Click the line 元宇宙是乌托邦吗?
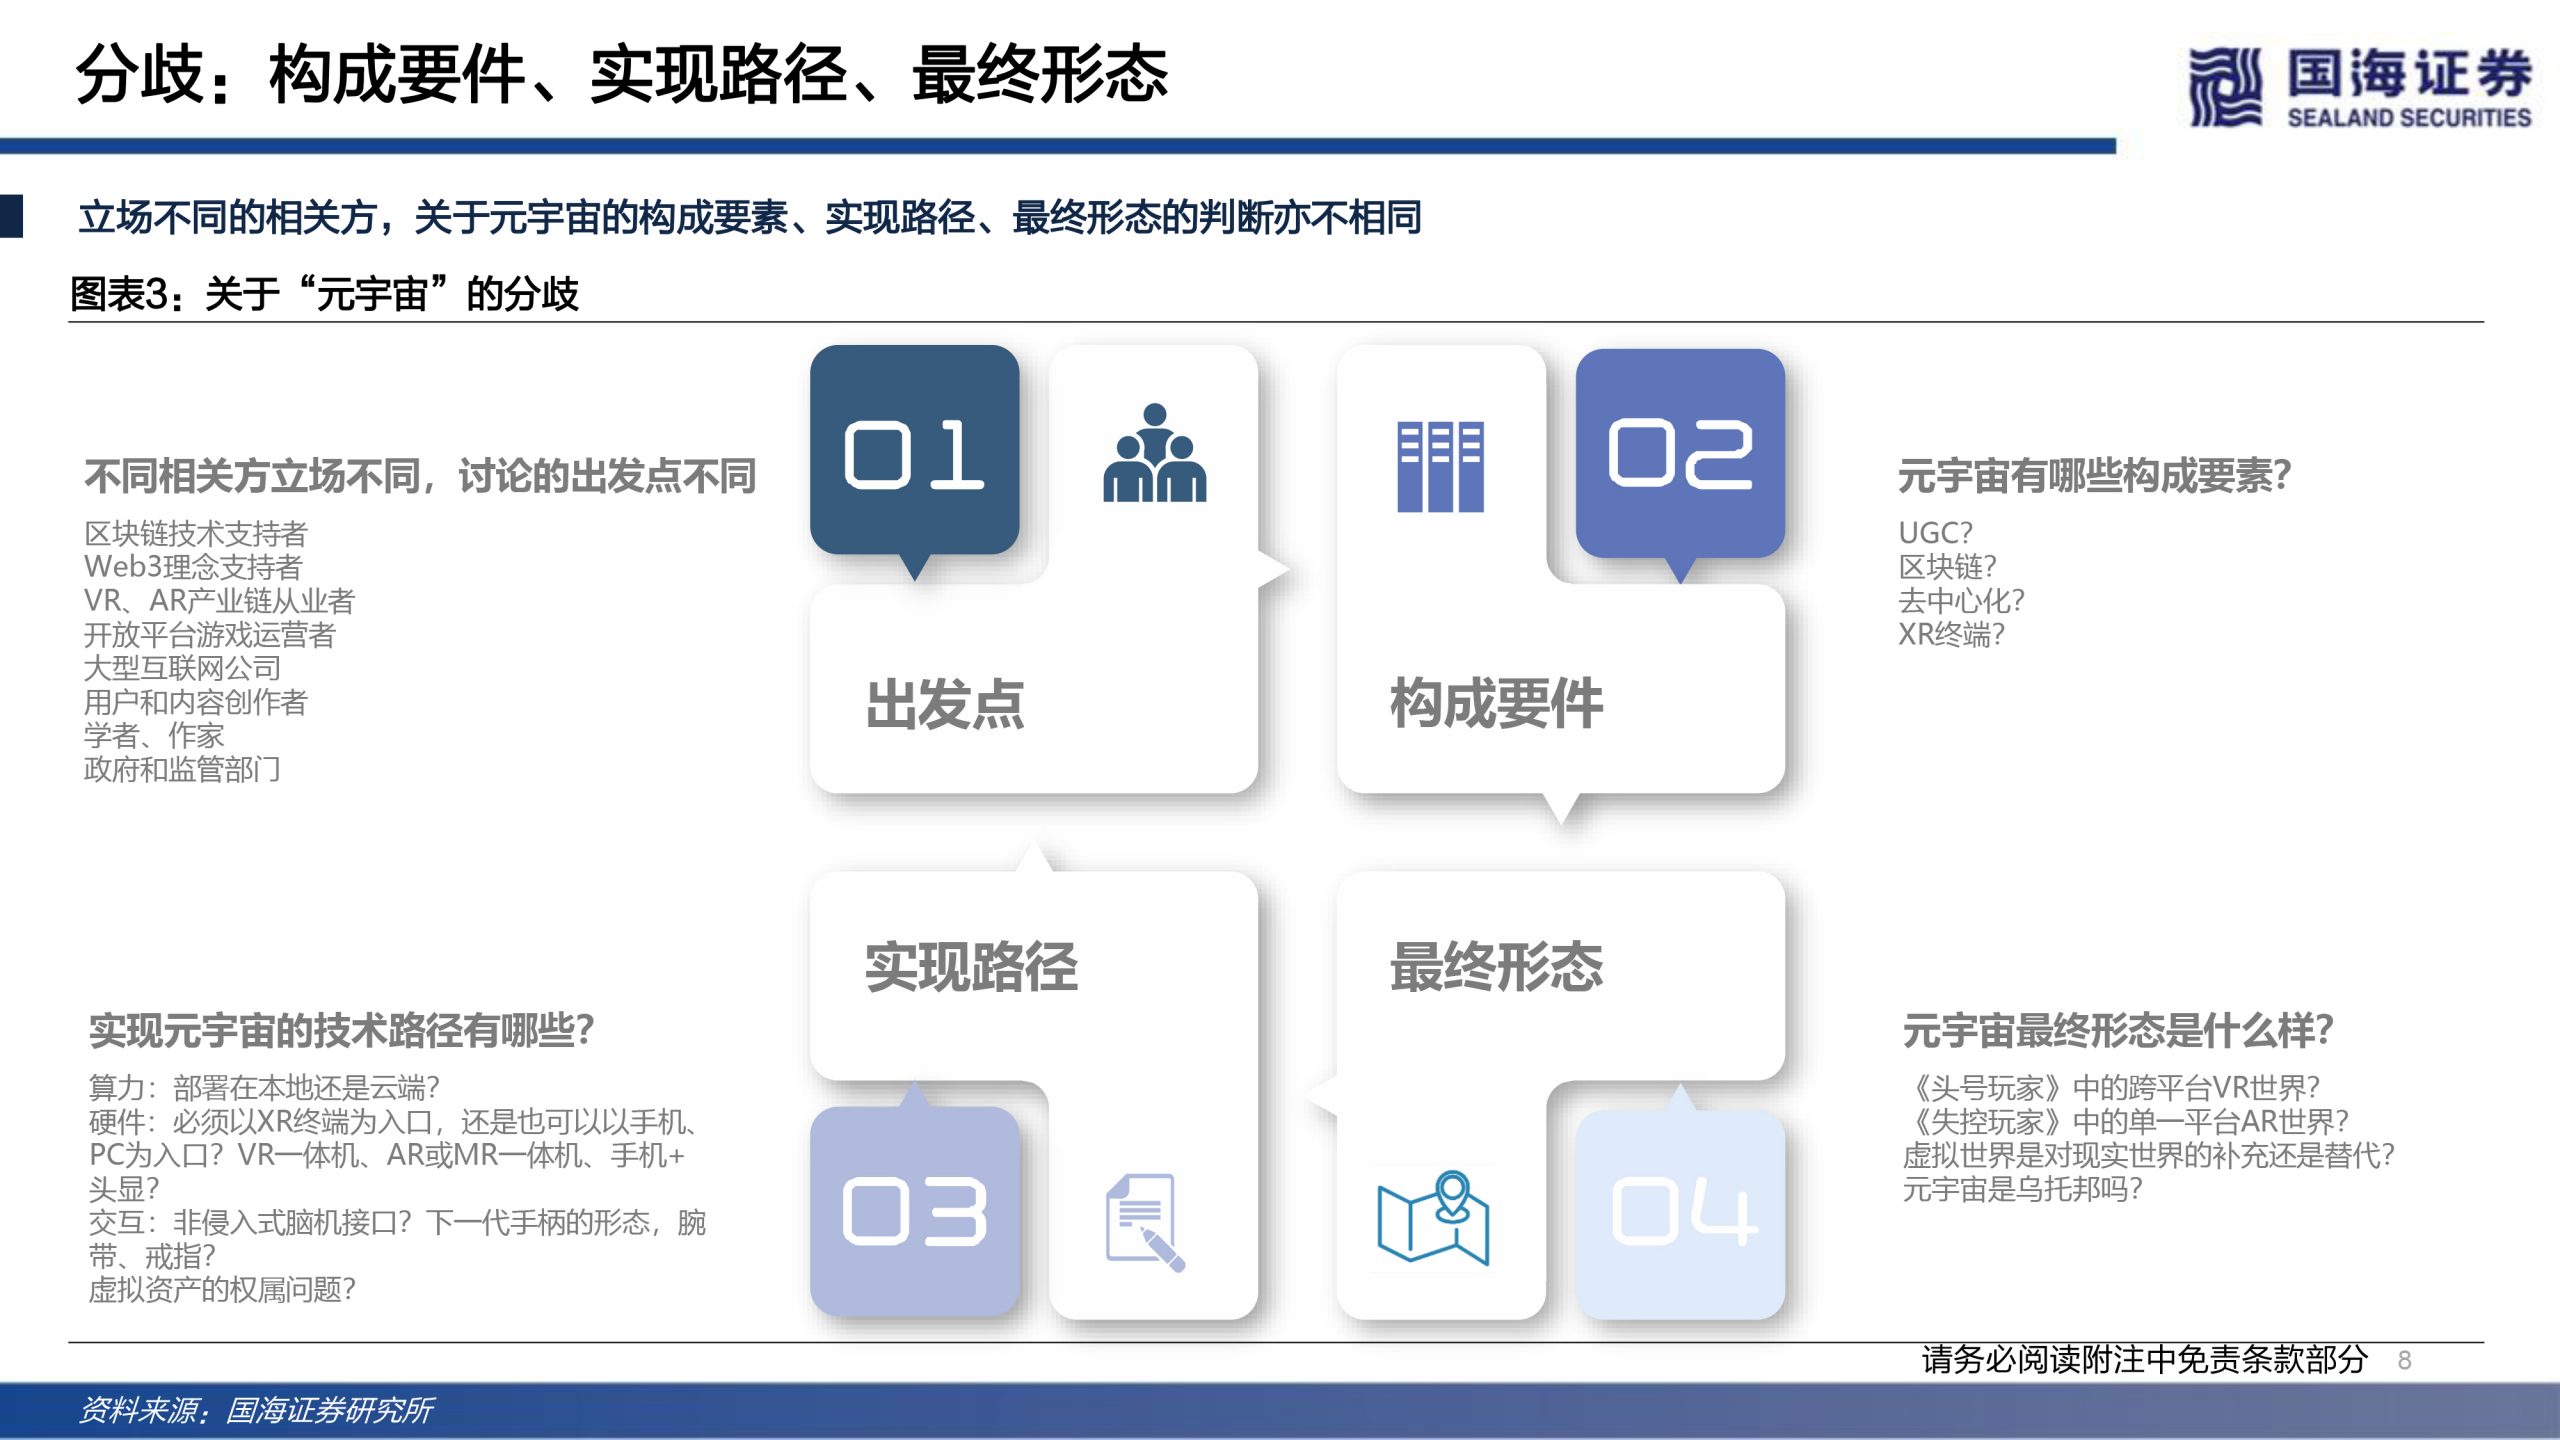Screen dimensions: 2560x1440 tap(2022, 1189)
